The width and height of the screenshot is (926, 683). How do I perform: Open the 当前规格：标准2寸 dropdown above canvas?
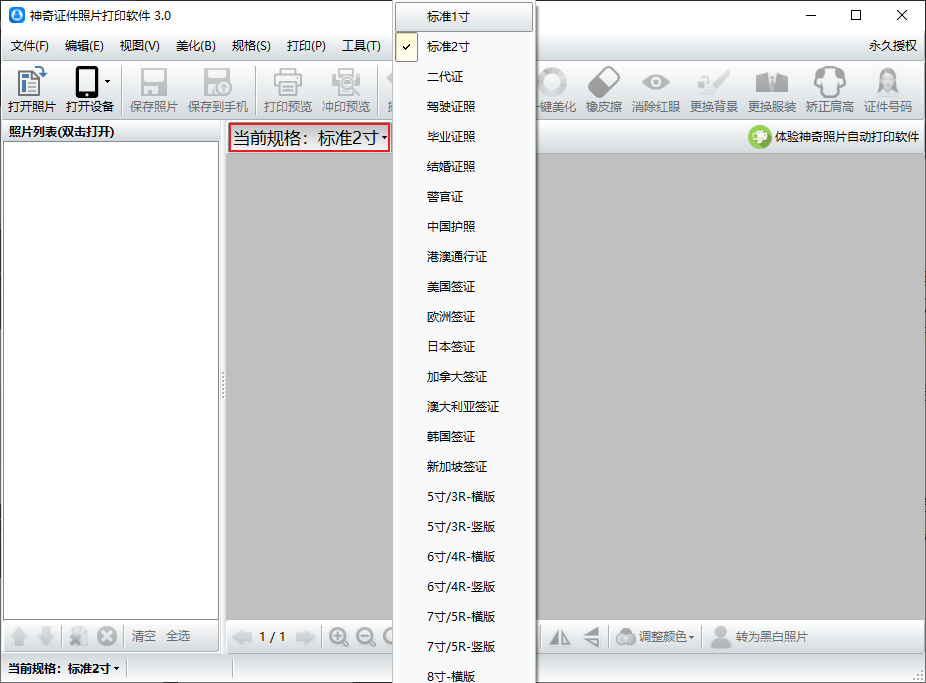click(309, 138)
